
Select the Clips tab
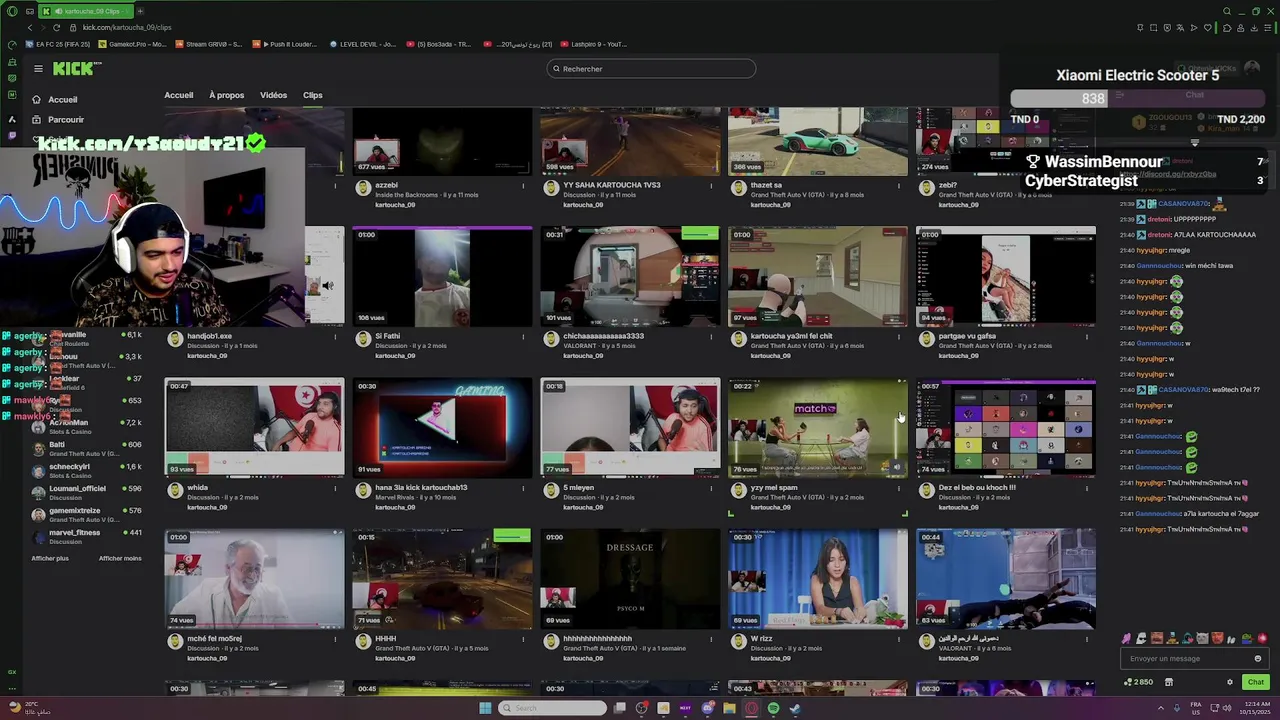point(313,95)
